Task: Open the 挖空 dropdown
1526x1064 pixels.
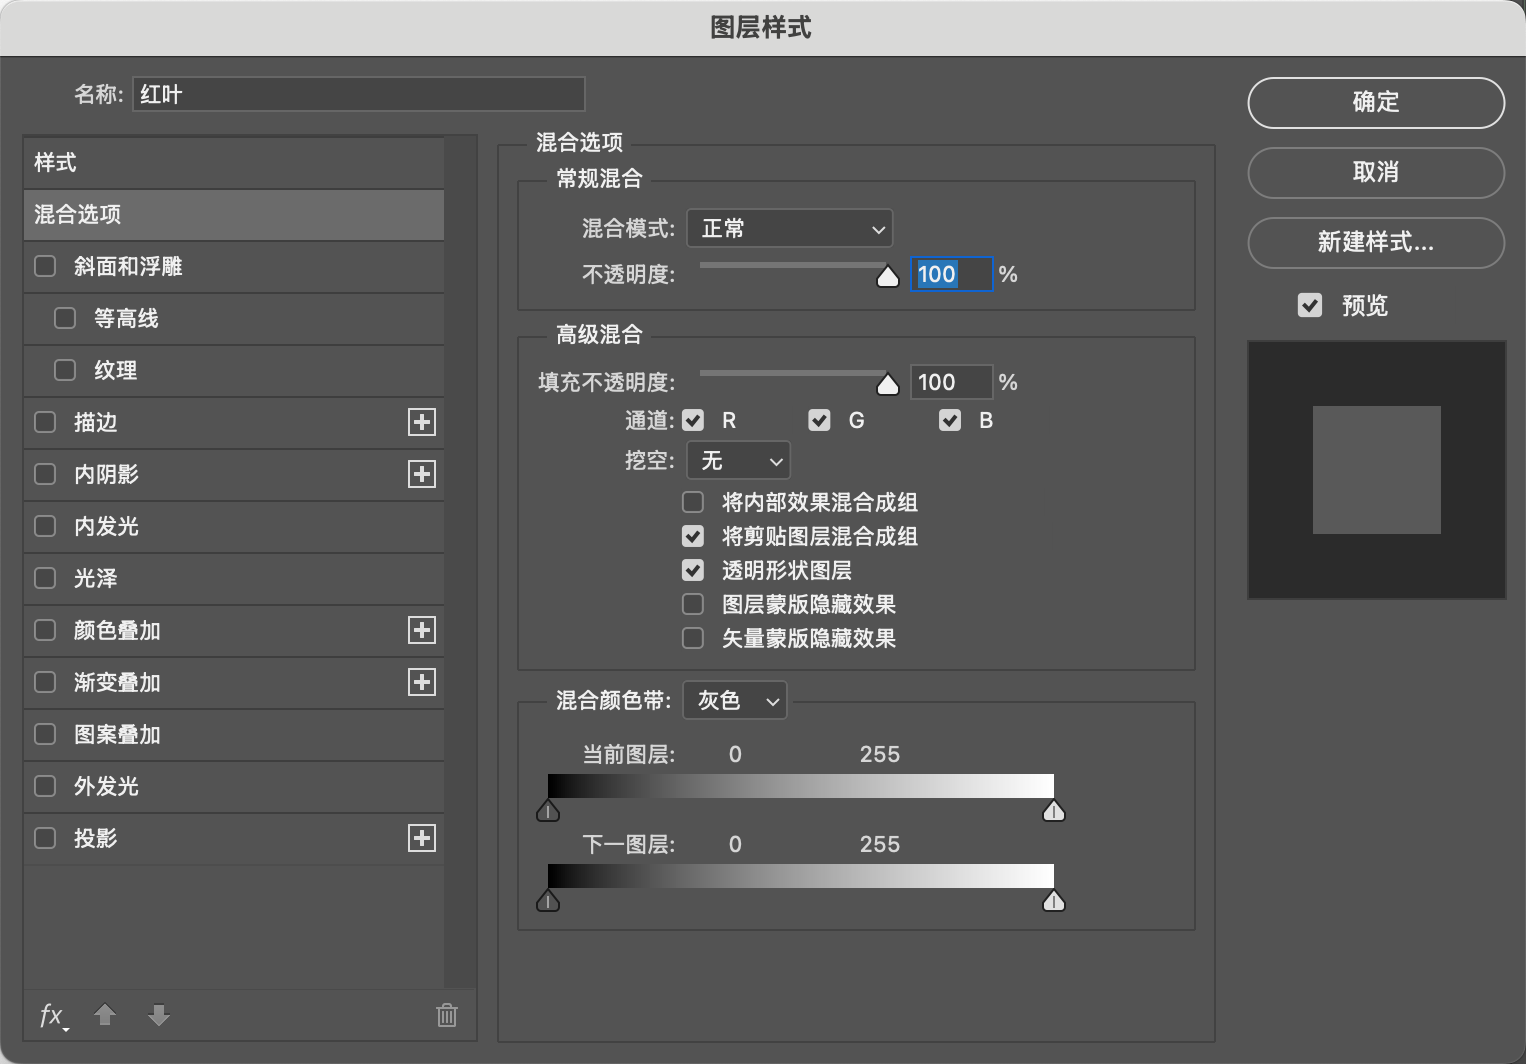Action: pyautogui.click(x=738, y=461)
